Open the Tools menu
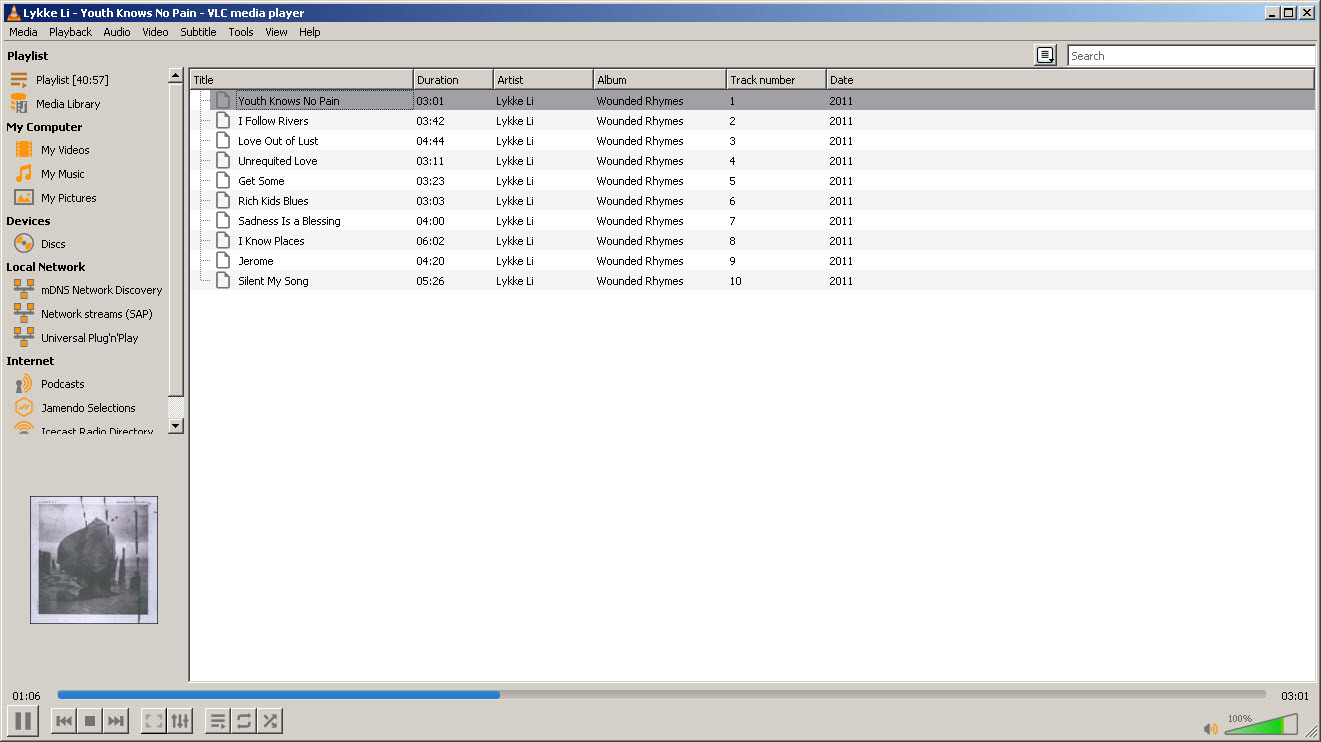Image resolution: width=1321 pixels, height=742 pixels. coord(241,32)
